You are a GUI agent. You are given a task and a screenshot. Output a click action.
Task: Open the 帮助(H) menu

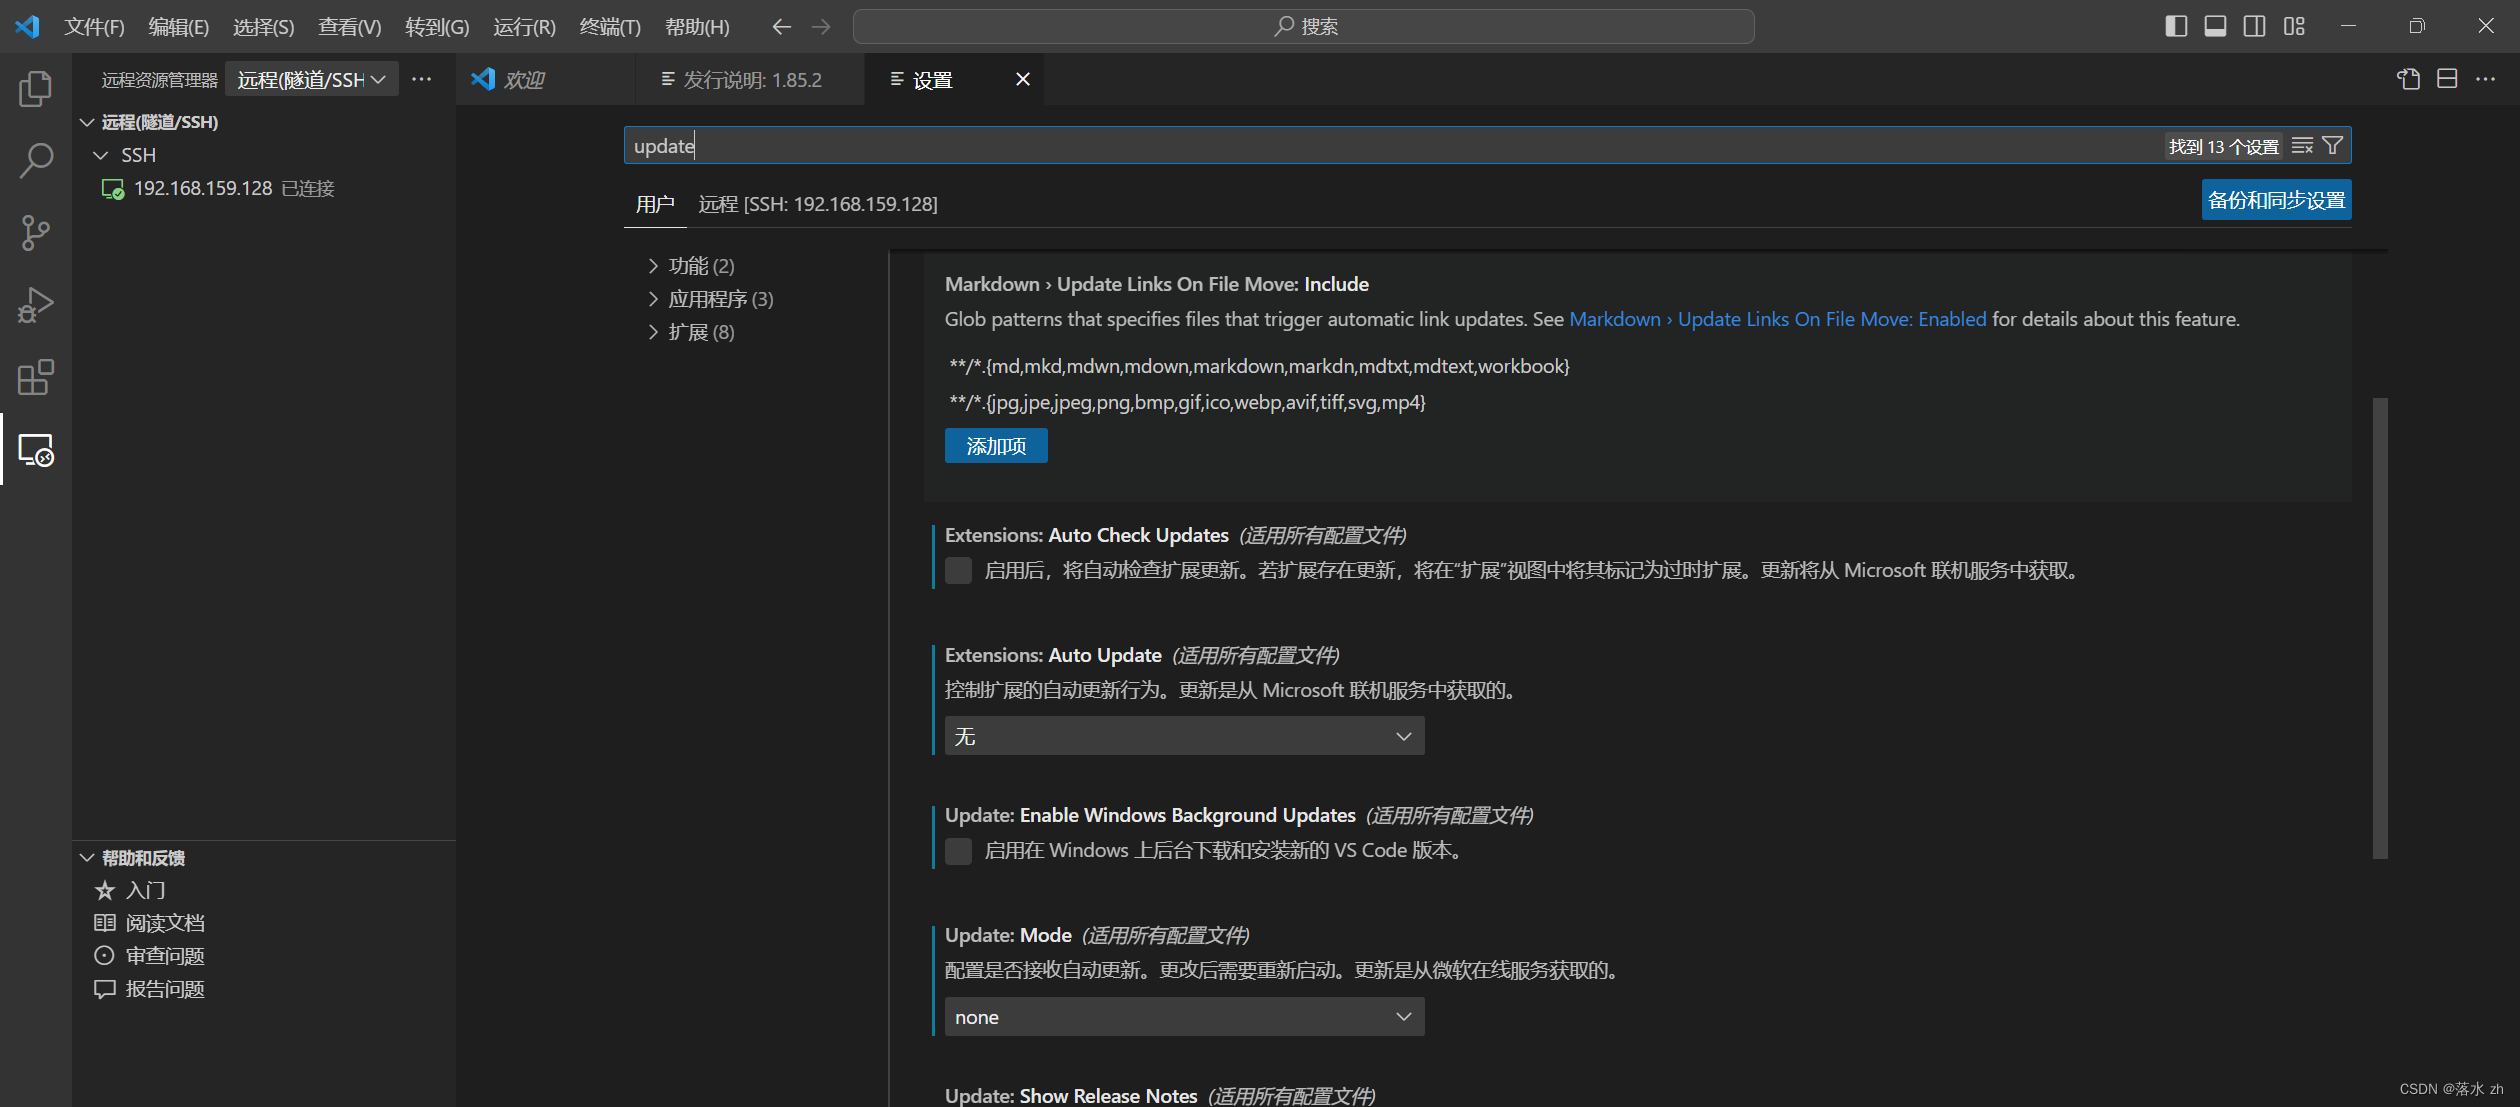(697, 27)
